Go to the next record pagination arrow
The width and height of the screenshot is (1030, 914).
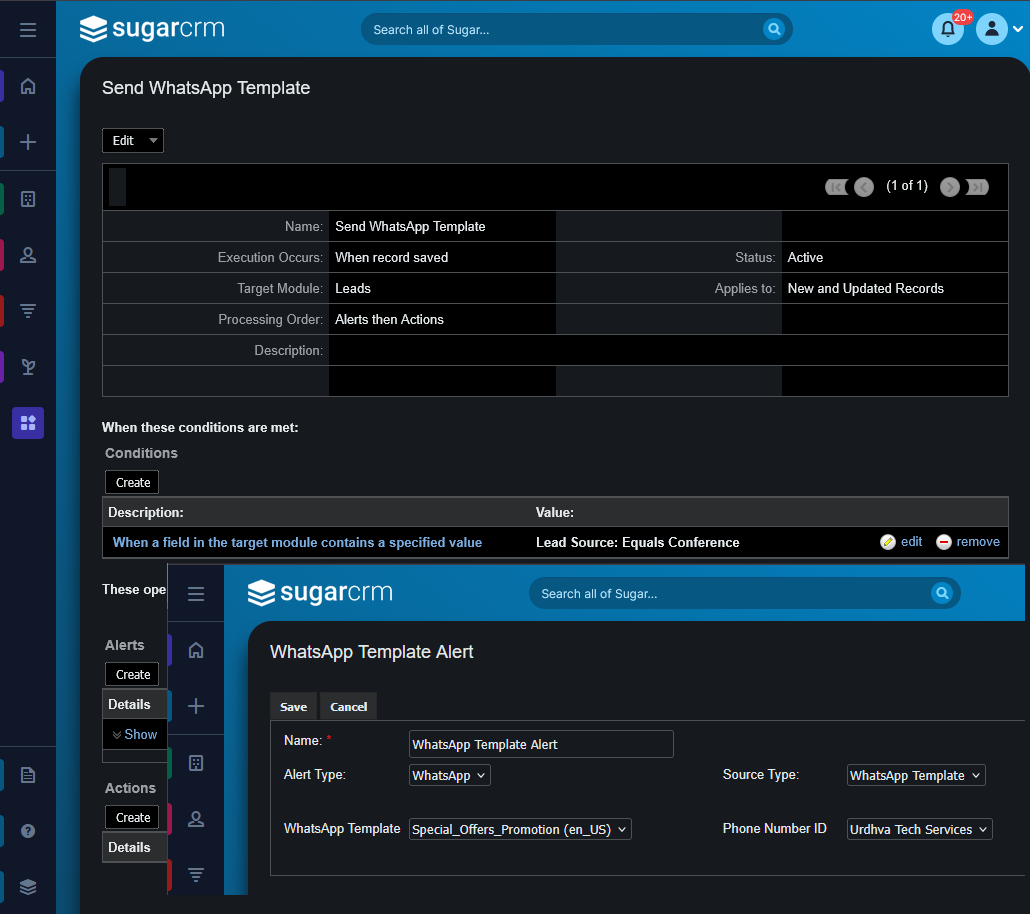(x=949, y=187)
